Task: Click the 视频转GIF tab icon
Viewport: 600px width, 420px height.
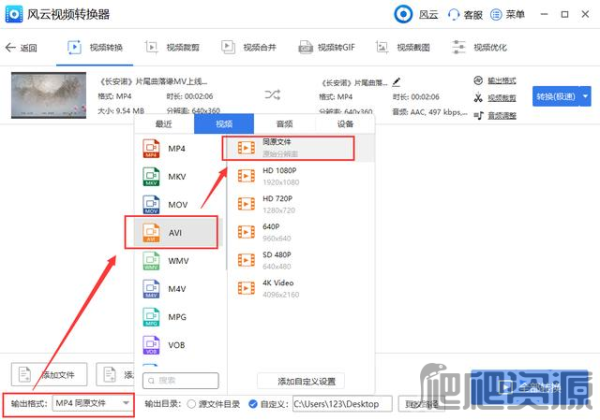Action: pyautogui.click(x=305, y=48)
